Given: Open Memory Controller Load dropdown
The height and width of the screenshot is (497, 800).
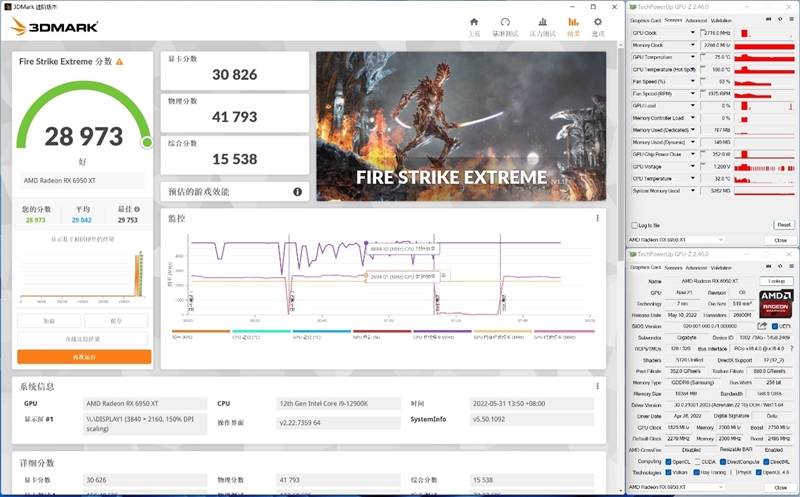Looking at the screenshot, I should (692, 118).
